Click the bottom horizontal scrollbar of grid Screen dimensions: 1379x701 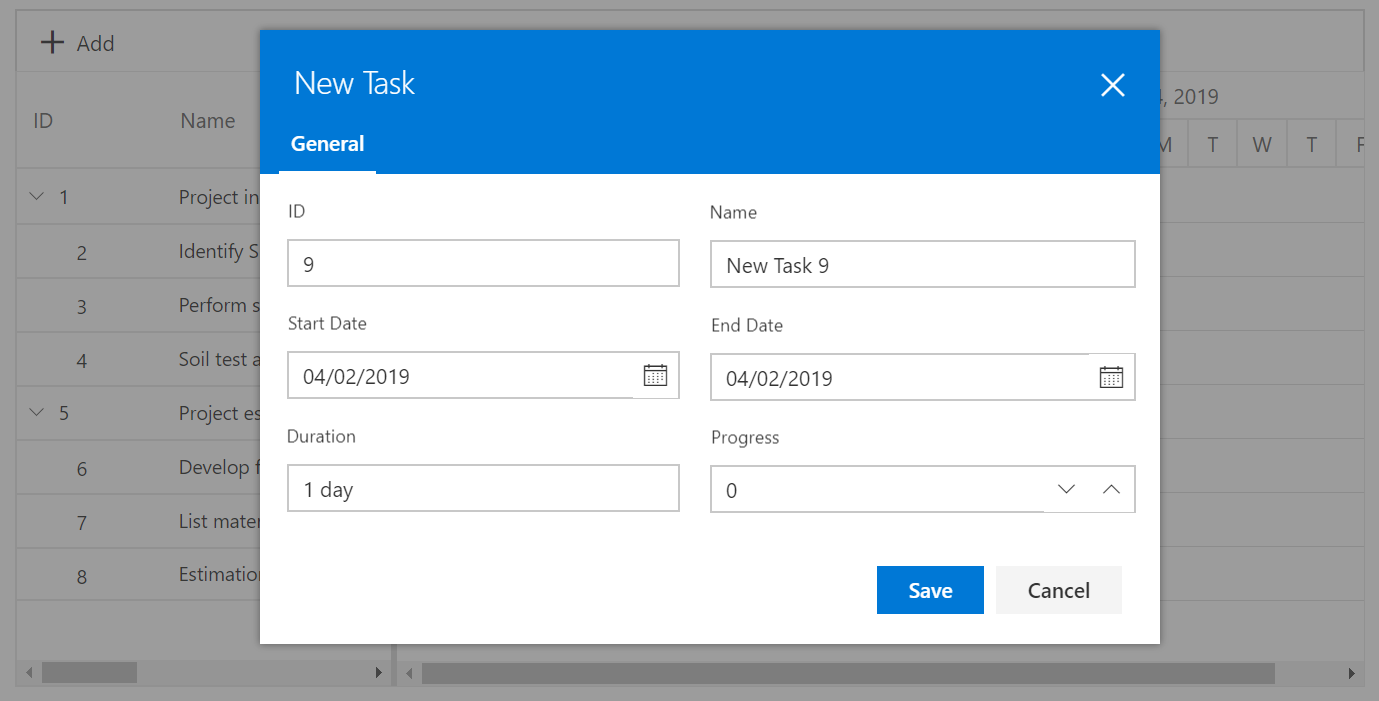pos(90,672)
